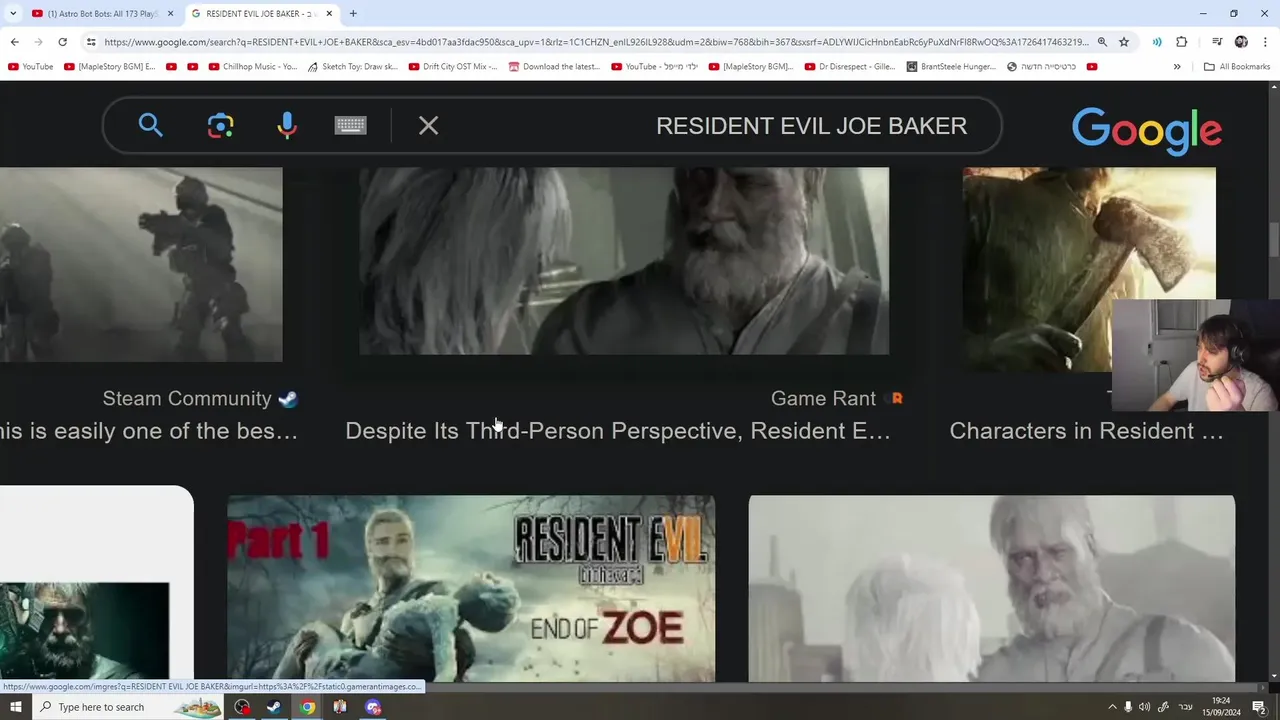This screenshot has height=720, width=1280.
Task: Open the Drift City OST Mix bookmark
Action: tap(452, 67)
